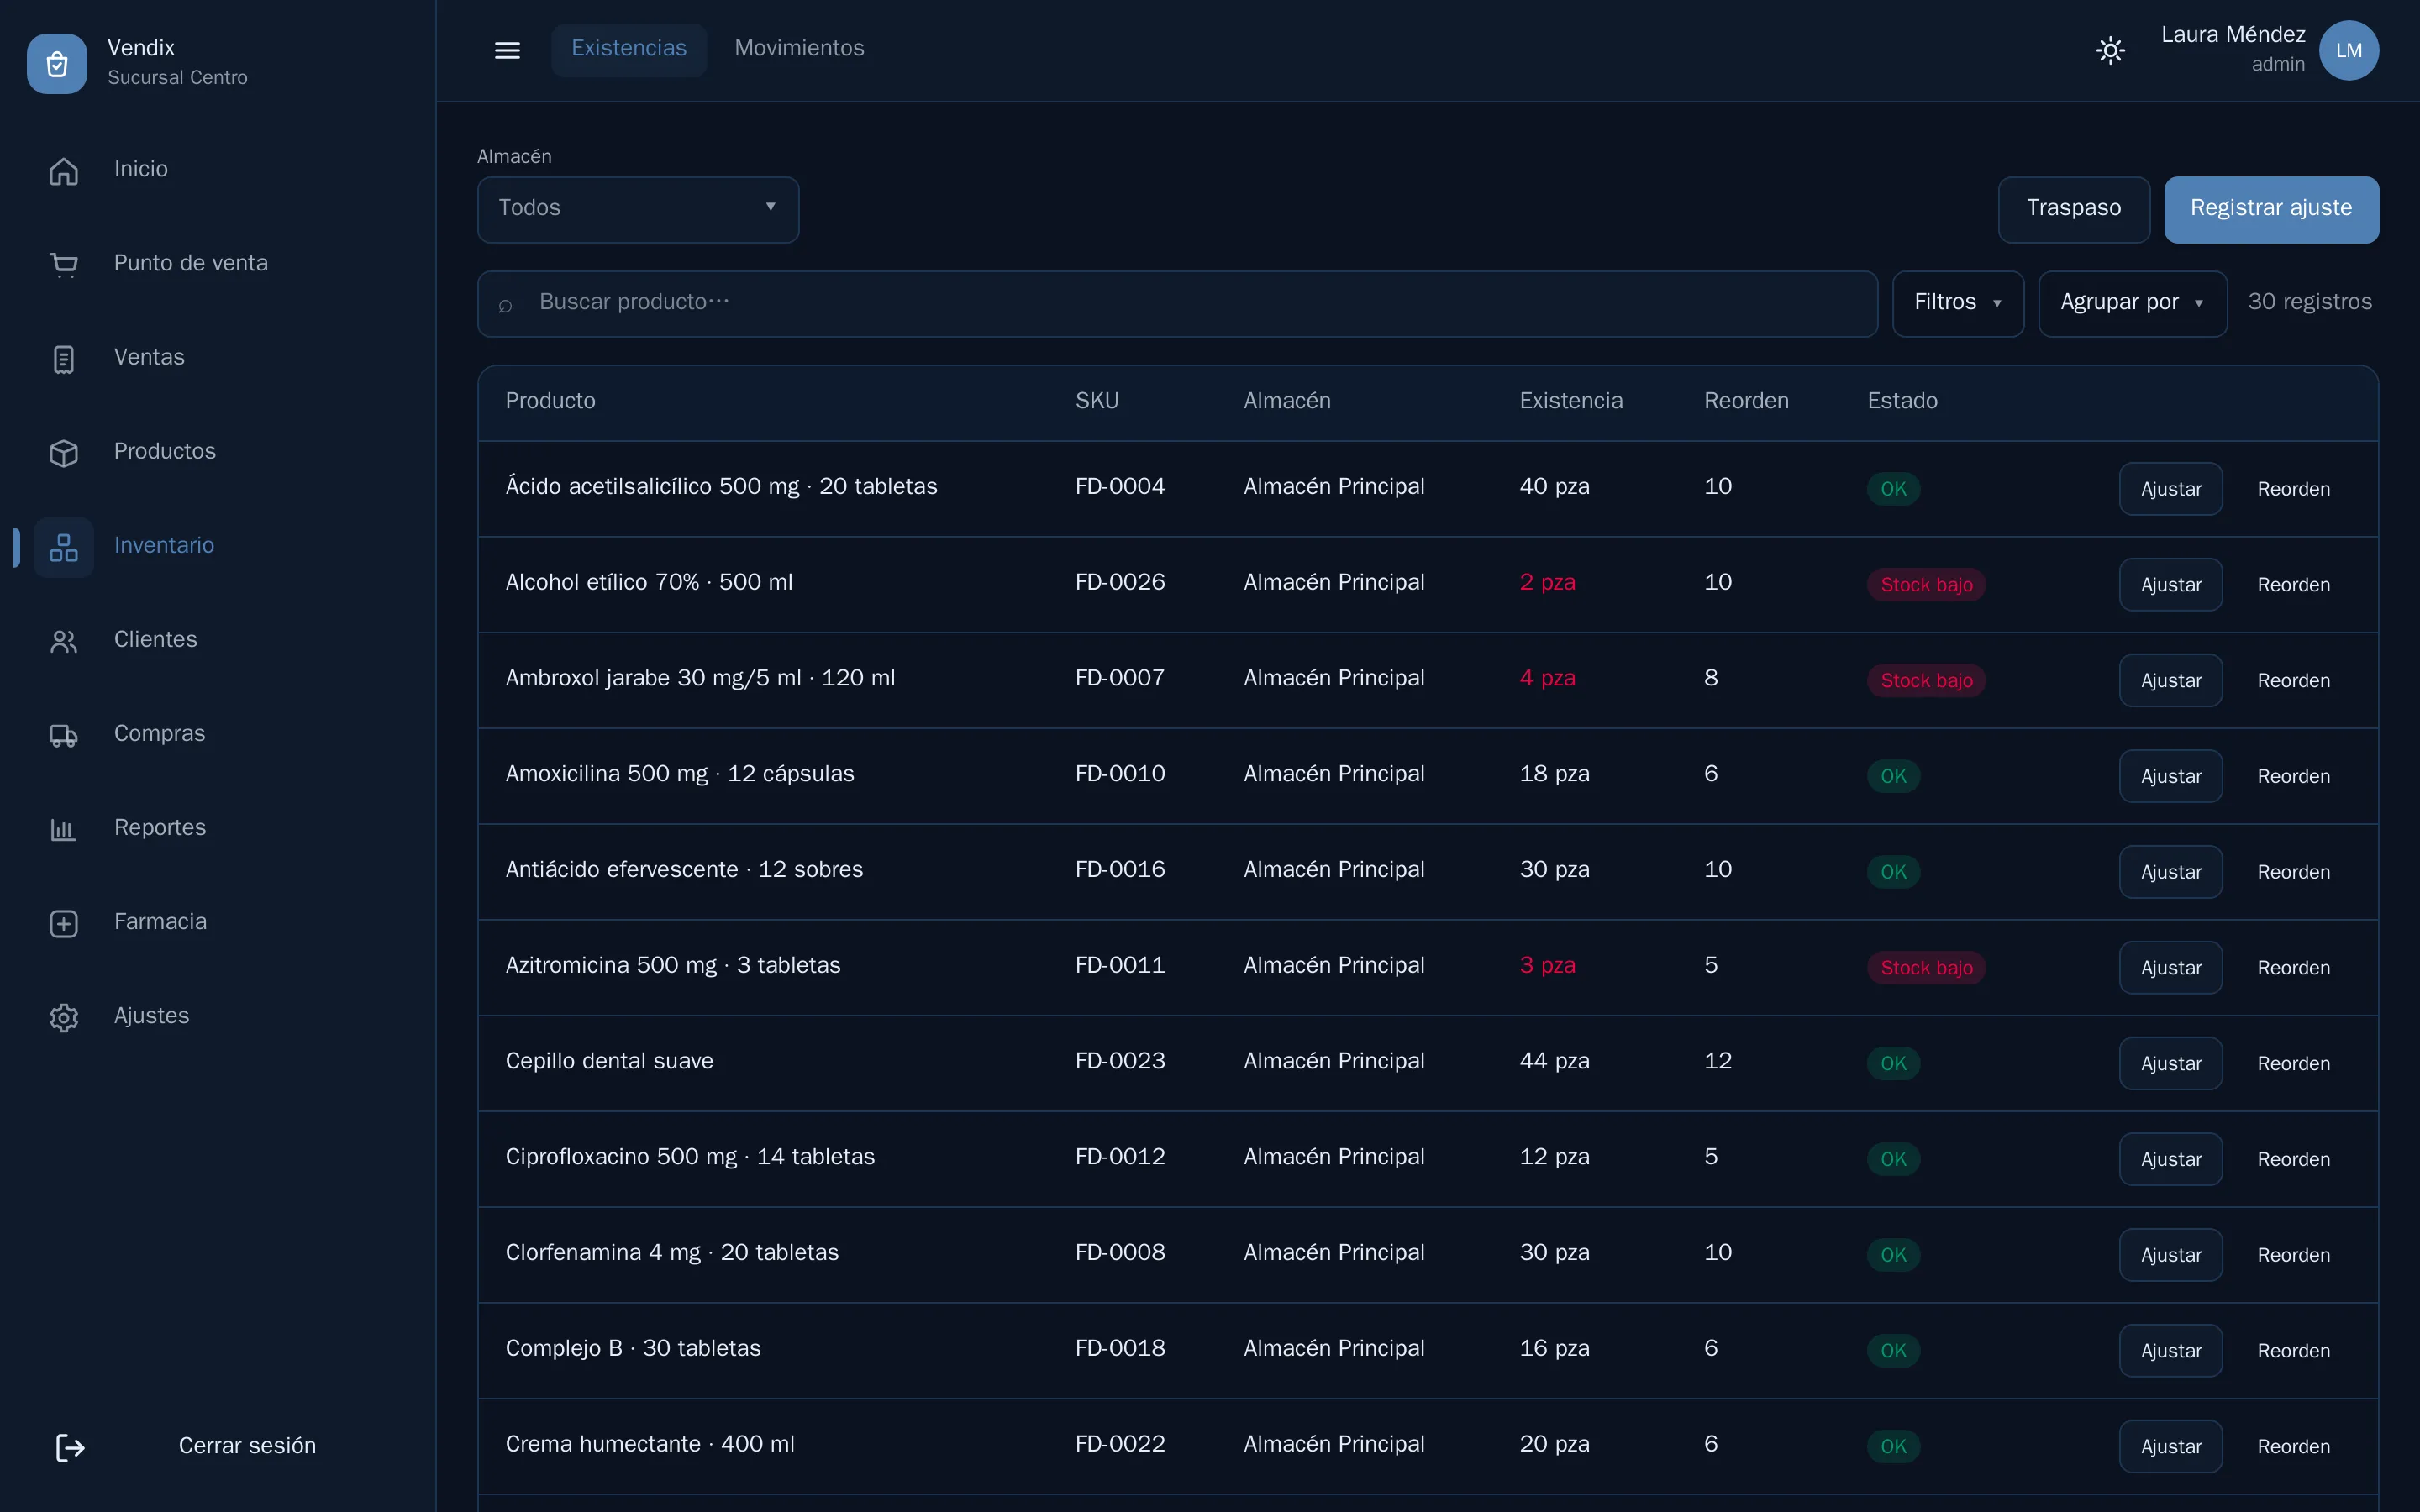Screen dimensions: 2420x1512
Task: Click Ajustar for Cepillo dental suave row
Action: pos(2170,1064)
